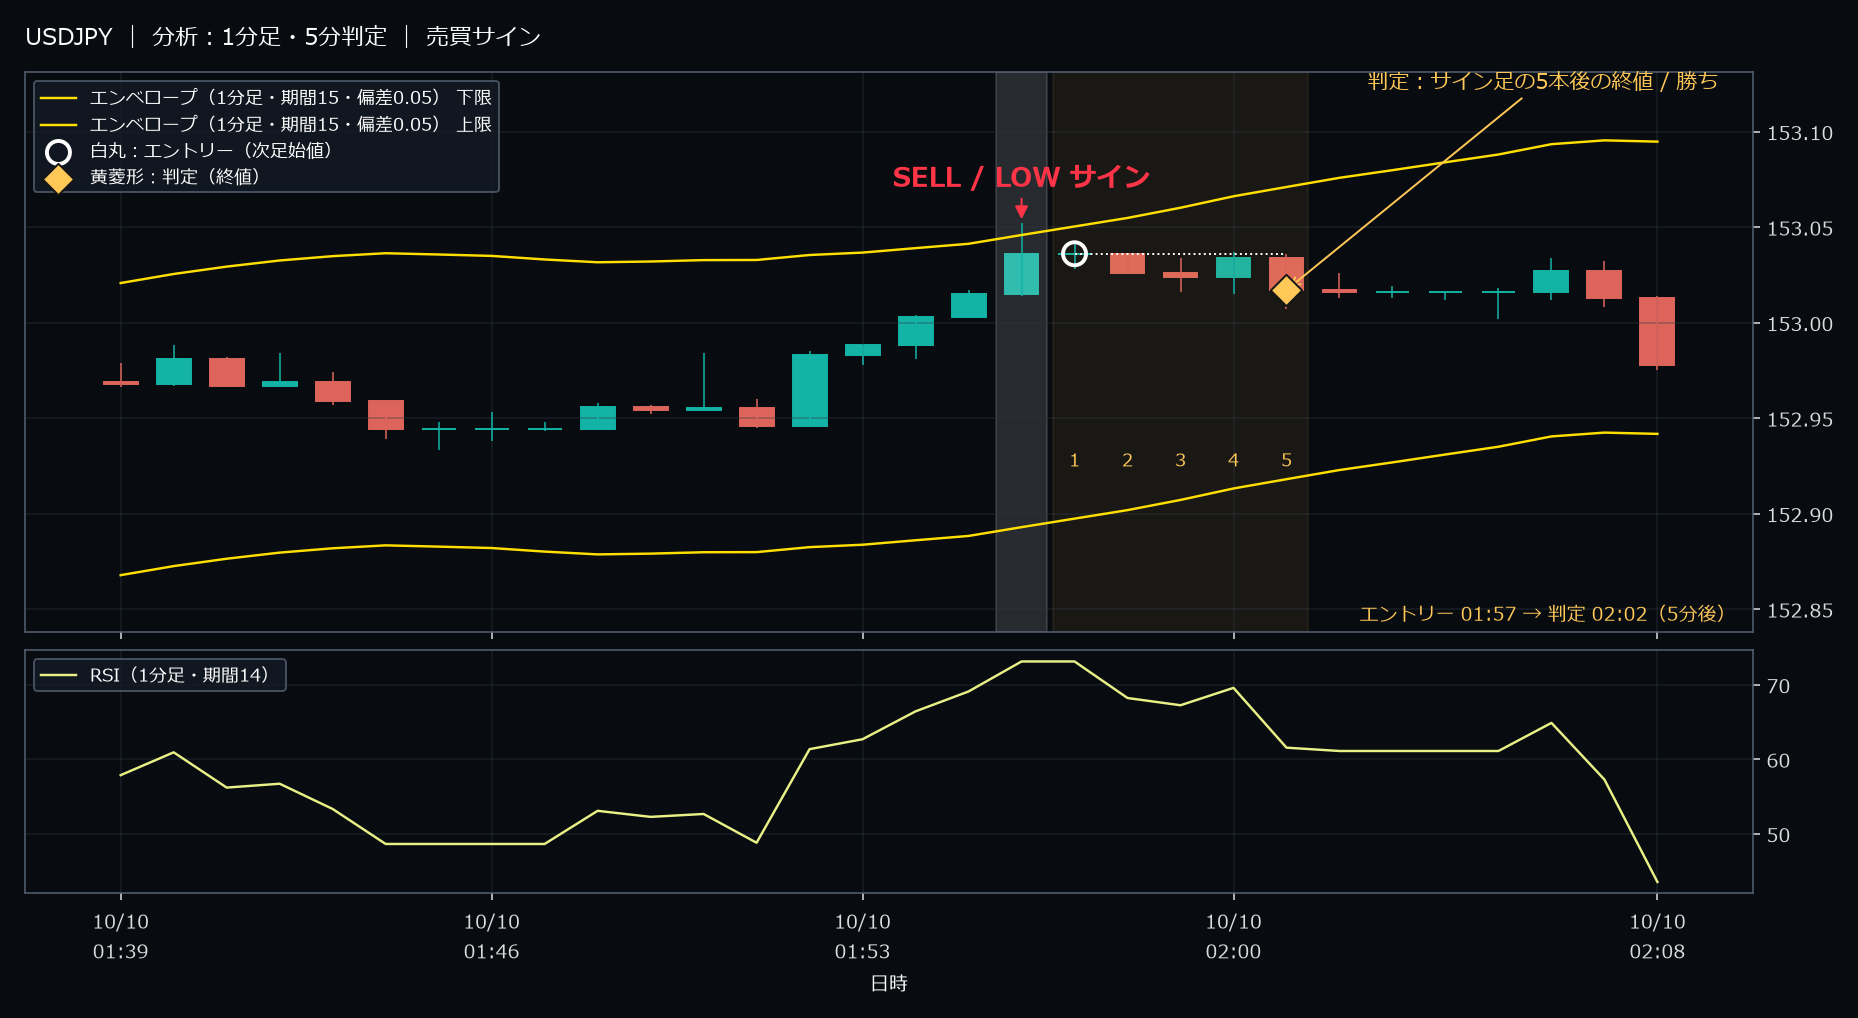Click the RSI axis value 70
Viewport: 1858px width, 1018px height.
click(x=1778, y=686)
